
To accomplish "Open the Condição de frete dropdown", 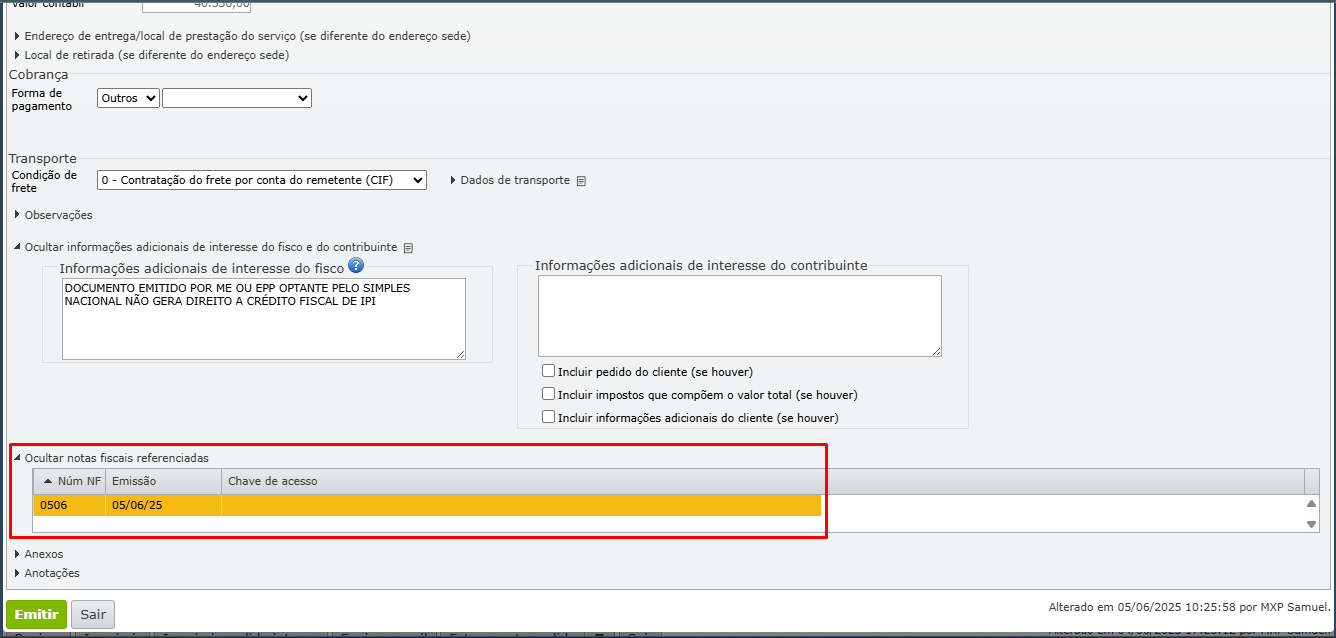I will (x=262, y=180).
